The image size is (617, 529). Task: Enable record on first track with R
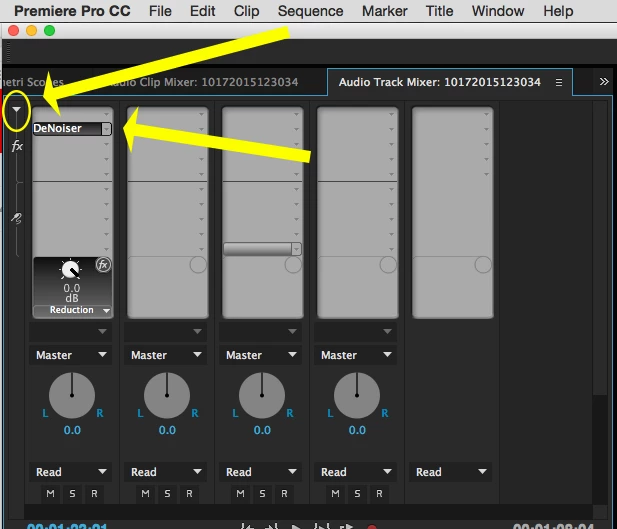pyautogui.click(x=94, y=493)
